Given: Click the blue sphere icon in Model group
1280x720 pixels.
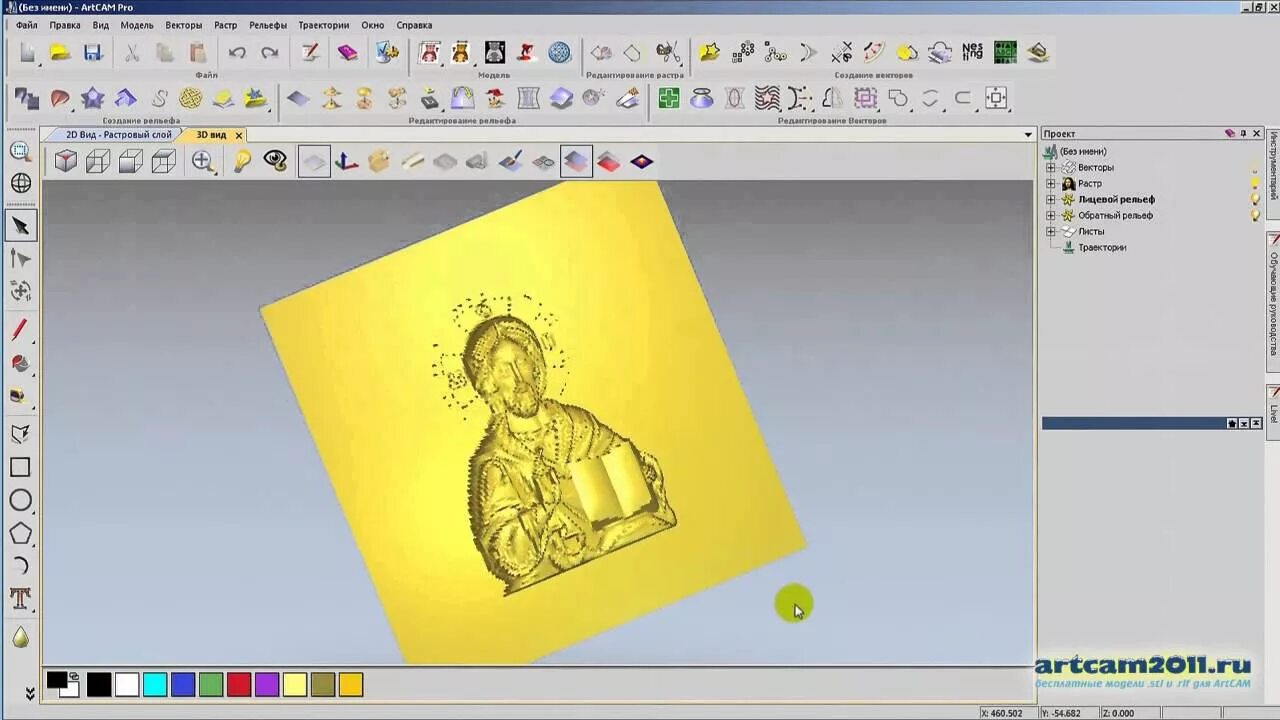Looking at the screenshot, I should pos(560,52).
